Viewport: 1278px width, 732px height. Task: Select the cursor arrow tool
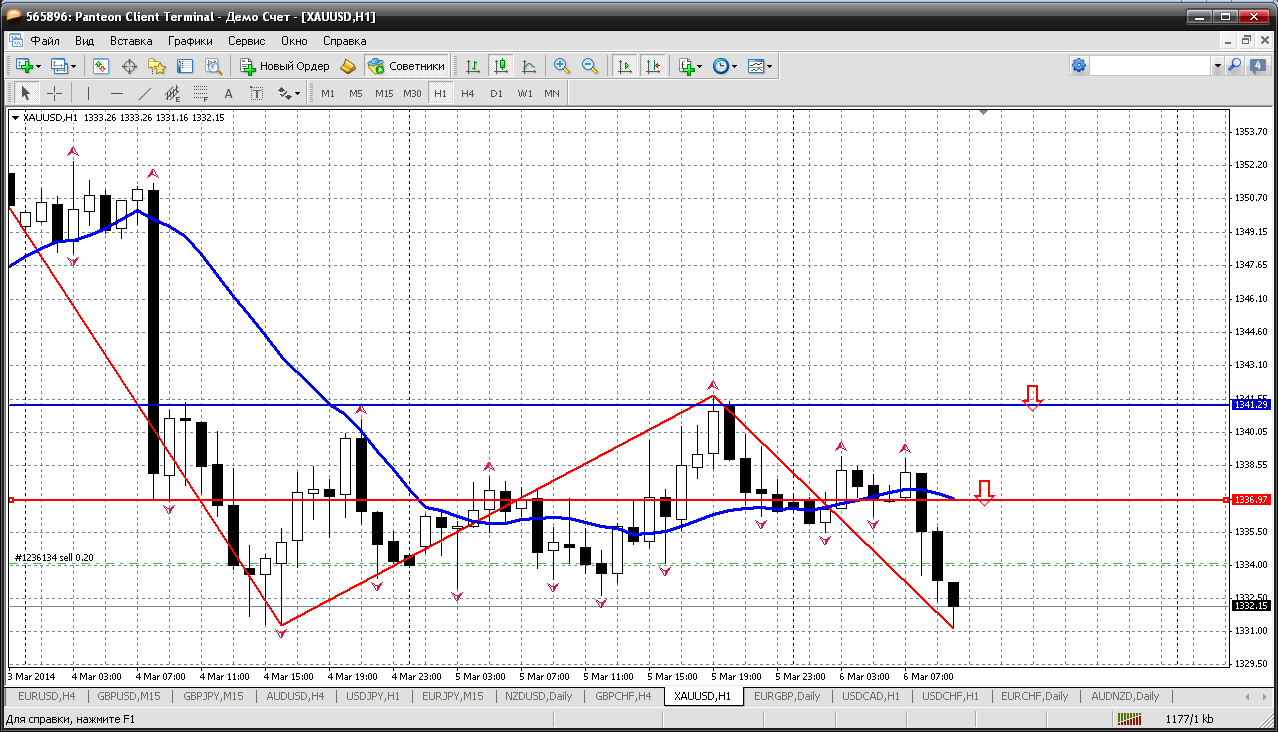point(26,93)
